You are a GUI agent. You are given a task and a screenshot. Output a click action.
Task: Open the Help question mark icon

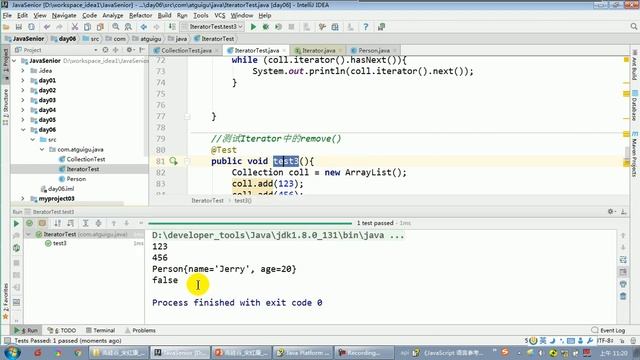click(366, 27)
